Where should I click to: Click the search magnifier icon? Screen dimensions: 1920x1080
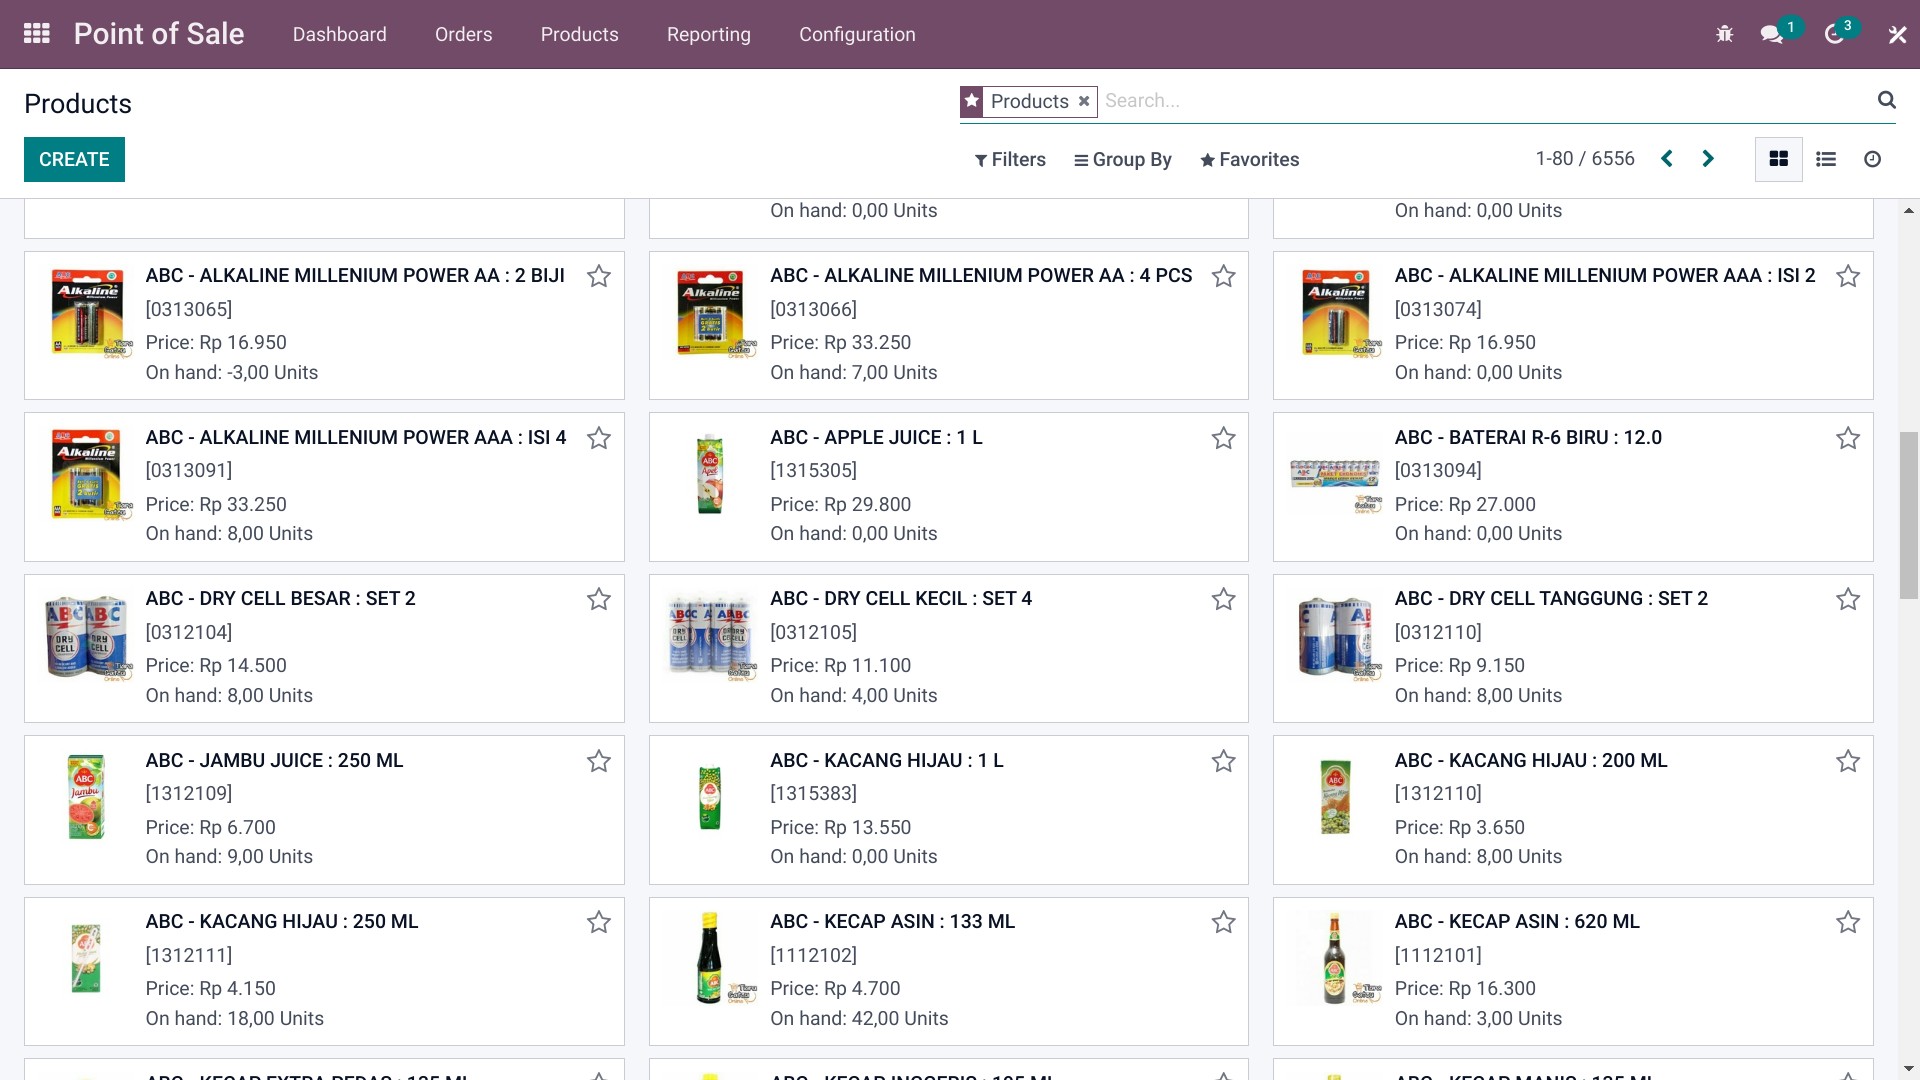(x=1887, y=100)
